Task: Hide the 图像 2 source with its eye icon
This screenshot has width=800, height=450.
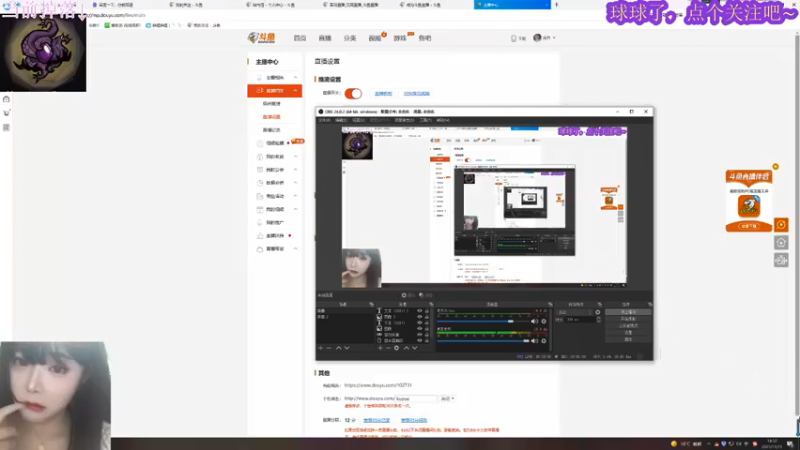Action: point(419,317)
